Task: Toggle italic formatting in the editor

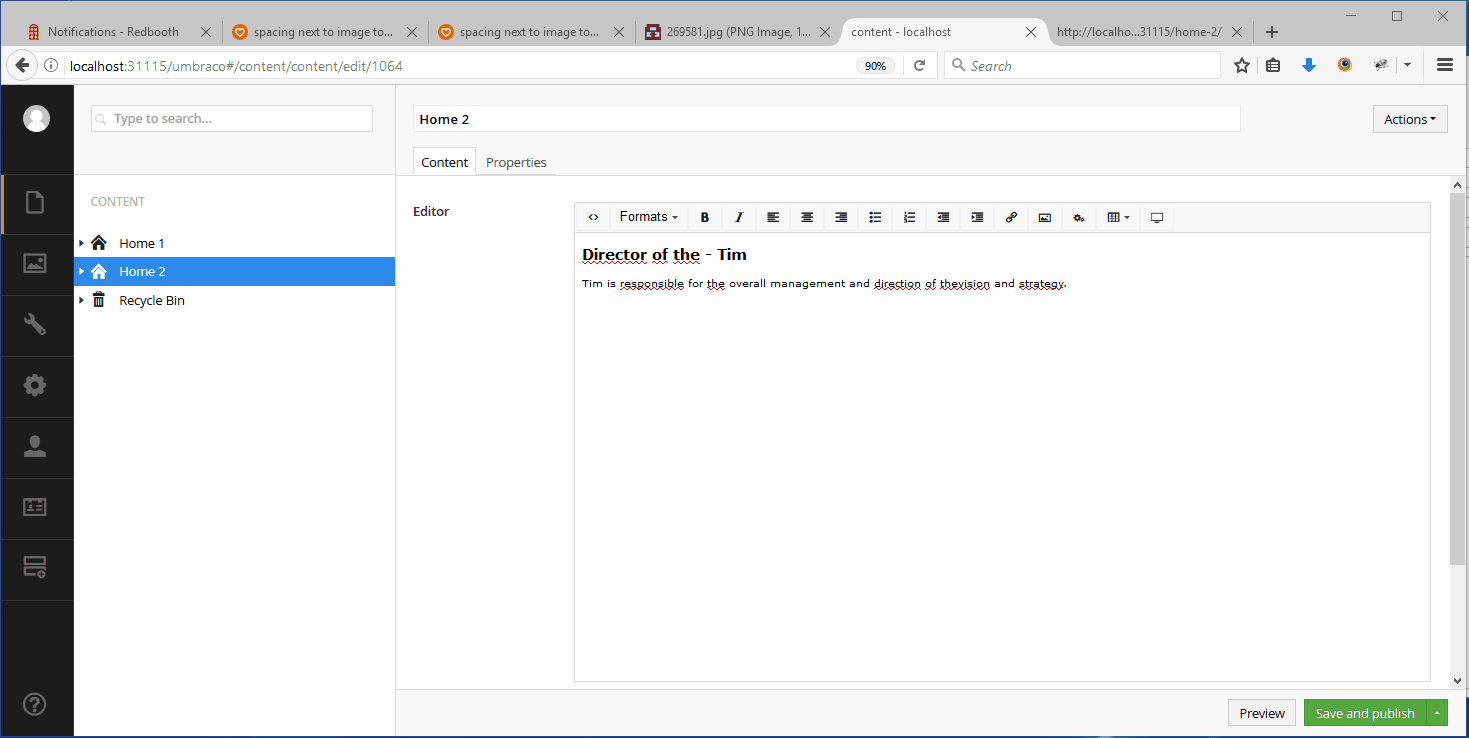Action: point(739,217)
